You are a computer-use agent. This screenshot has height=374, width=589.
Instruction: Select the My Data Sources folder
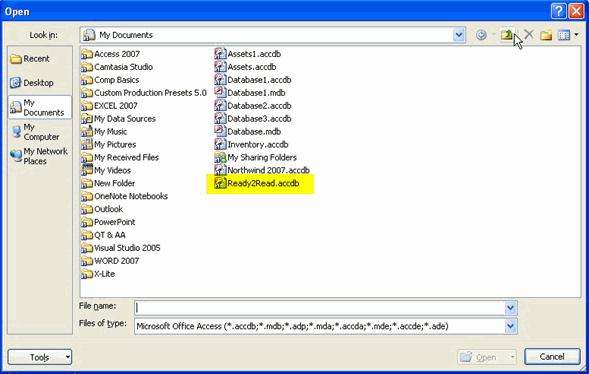click(x=119, y=119)
